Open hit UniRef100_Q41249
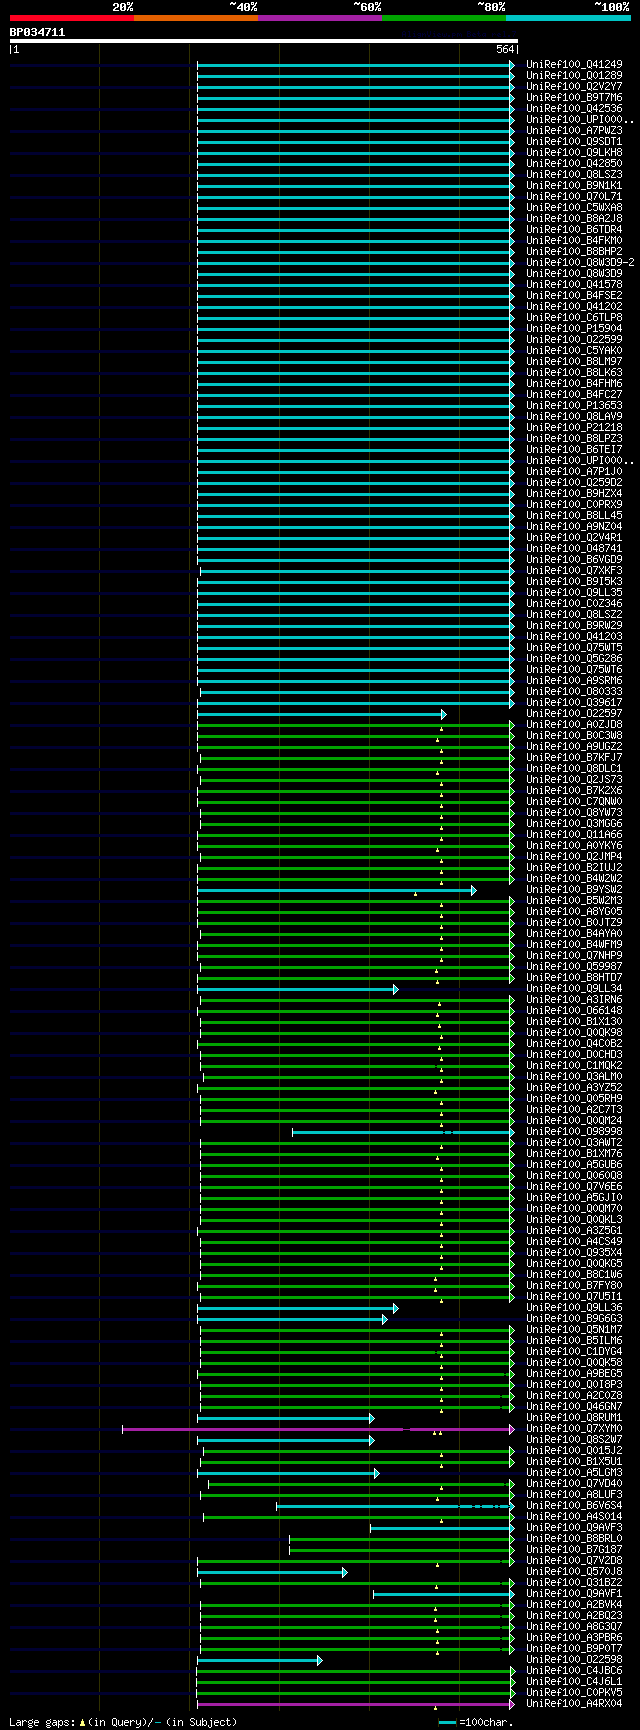 click(x=574, y=64)
